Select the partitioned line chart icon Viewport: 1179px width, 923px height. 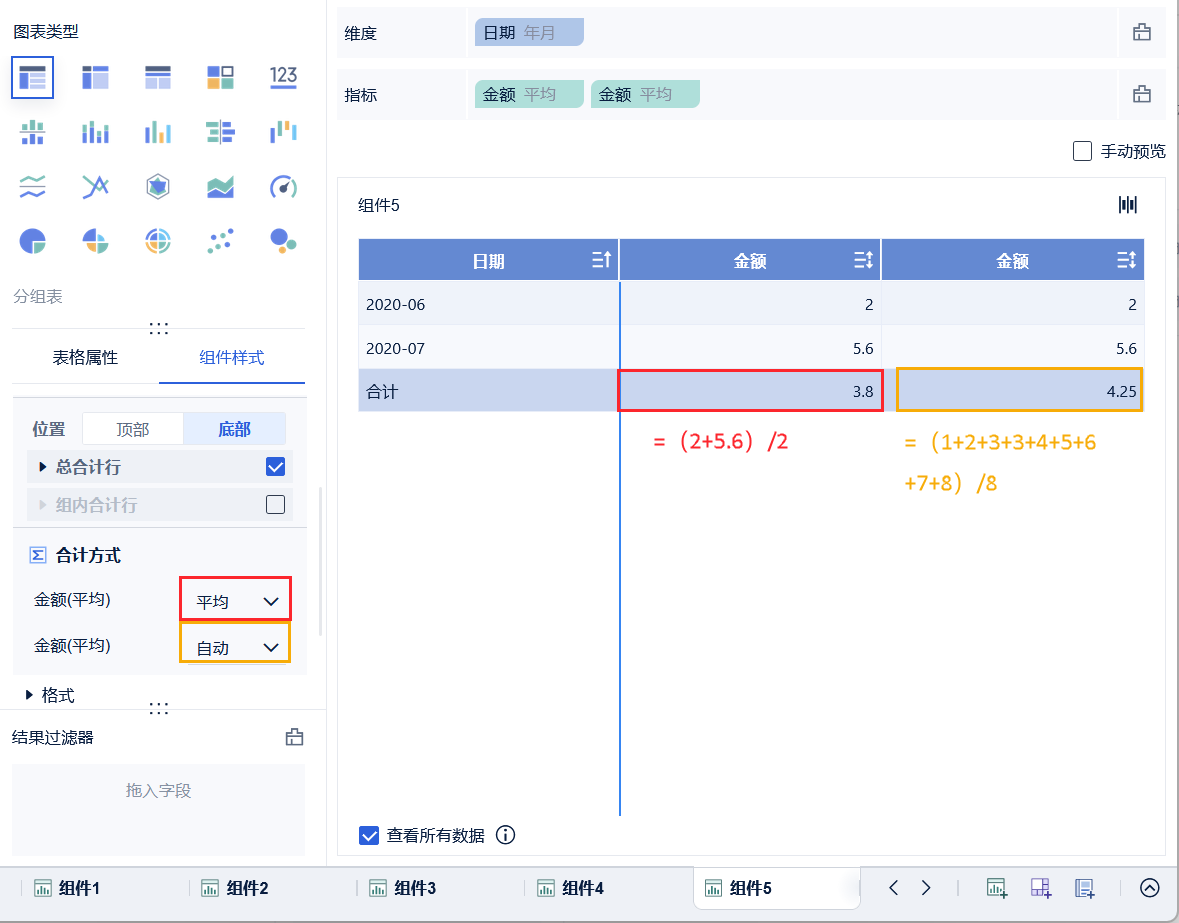pos(32,186)
